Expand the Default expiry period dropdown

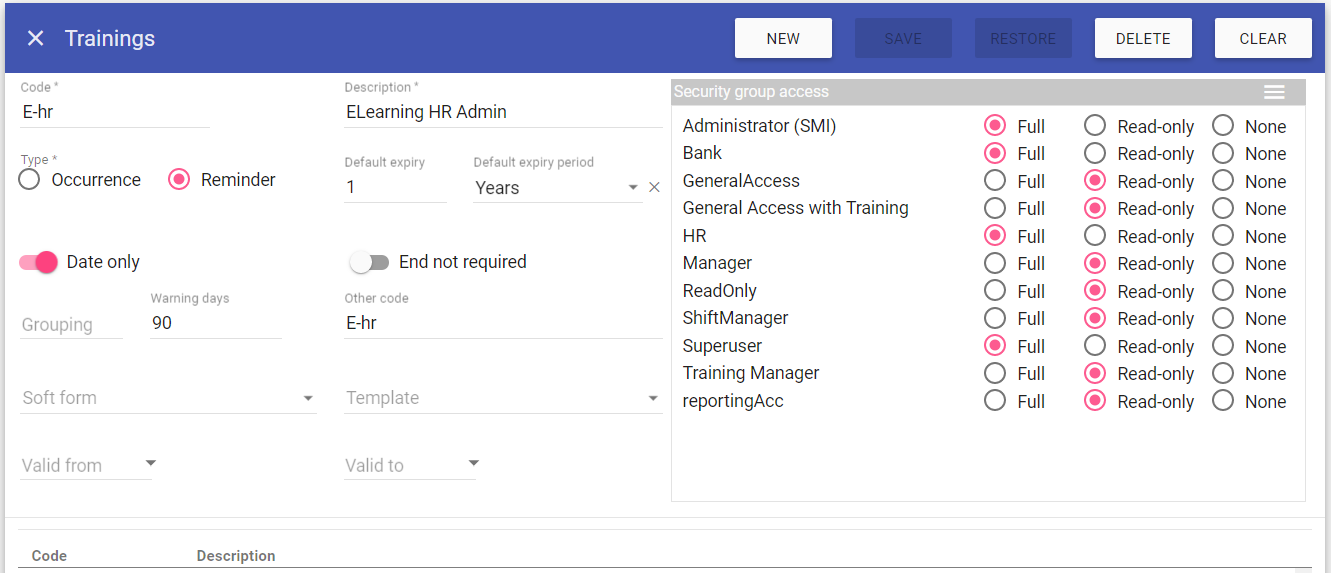click(x=632, y=188)
